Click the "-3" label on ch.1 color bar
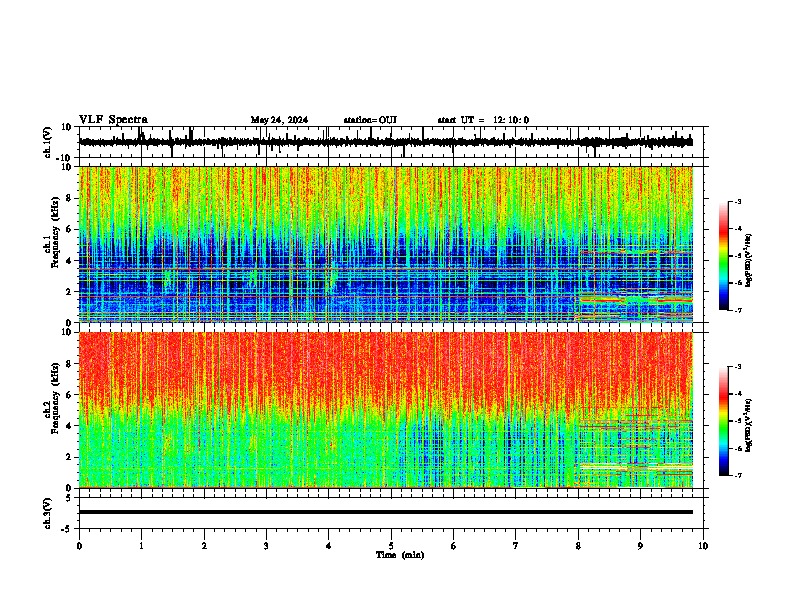The image size is (792, 612). [x=737, y=201]
